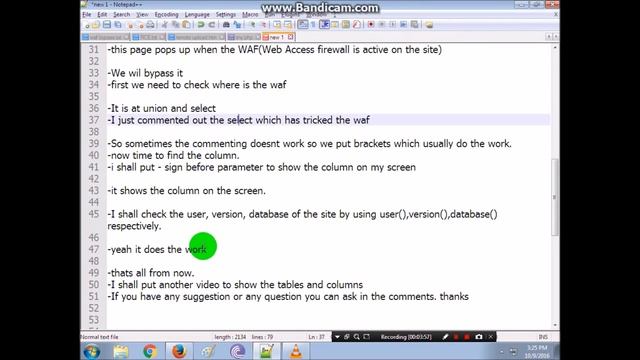
Task: Open VLC media player from the taskbar
Action: tap(296, 351)
